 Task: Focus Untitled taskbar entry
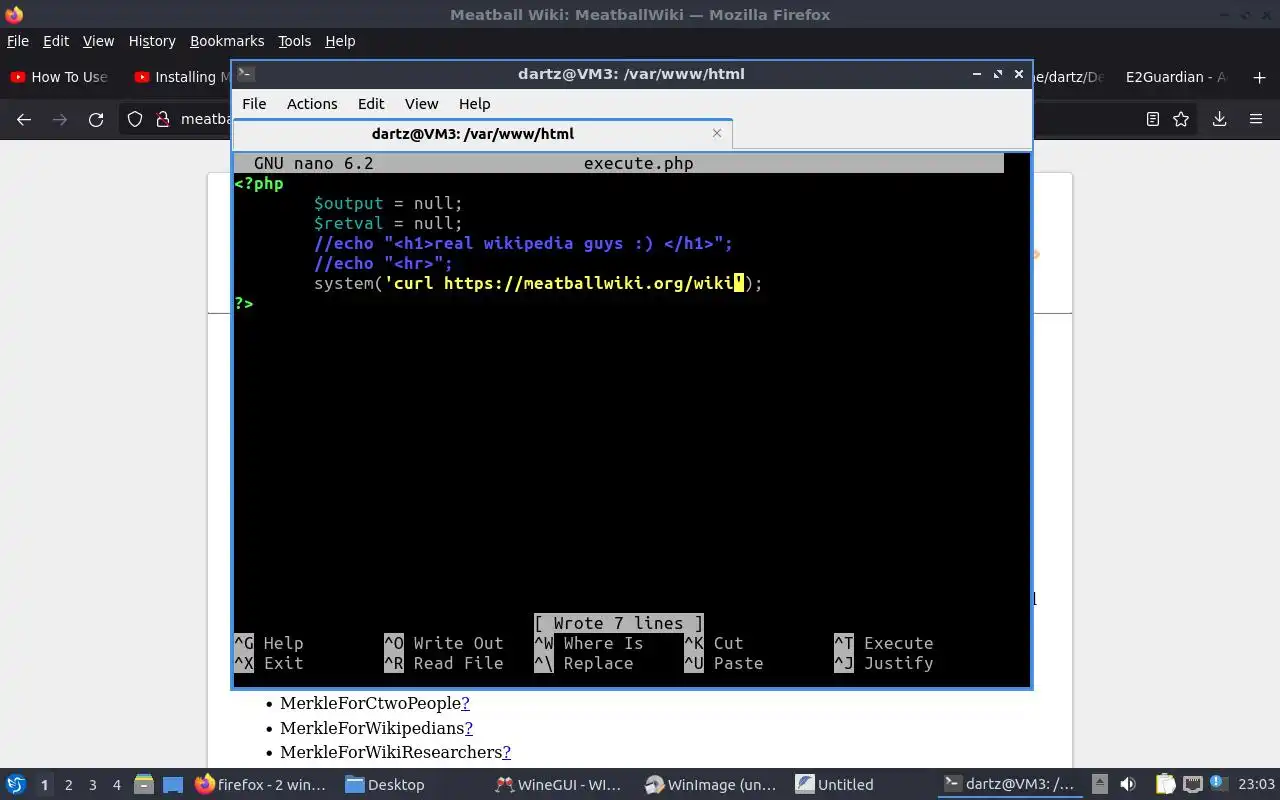click(x=835, y=784)
